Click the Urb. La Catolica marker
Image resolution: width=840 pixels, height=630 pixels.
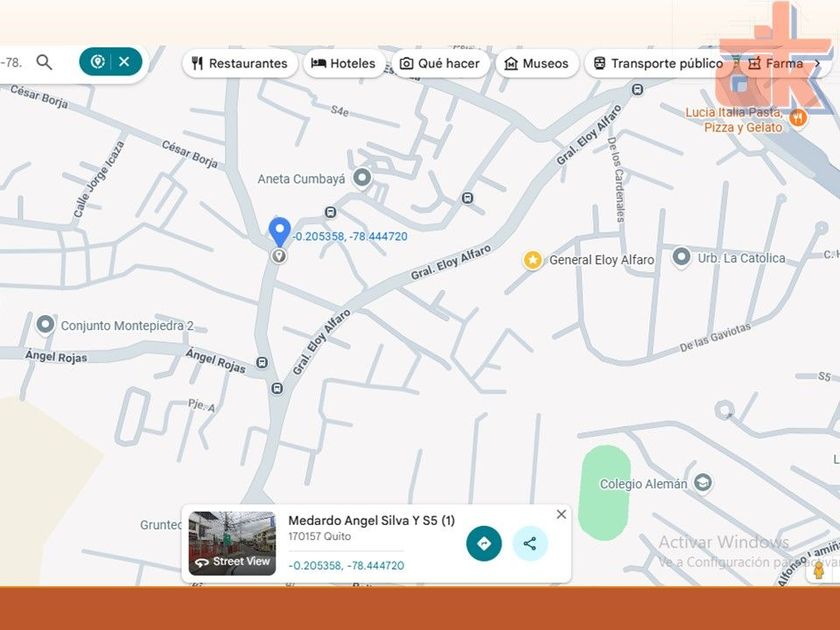point(681,257)
